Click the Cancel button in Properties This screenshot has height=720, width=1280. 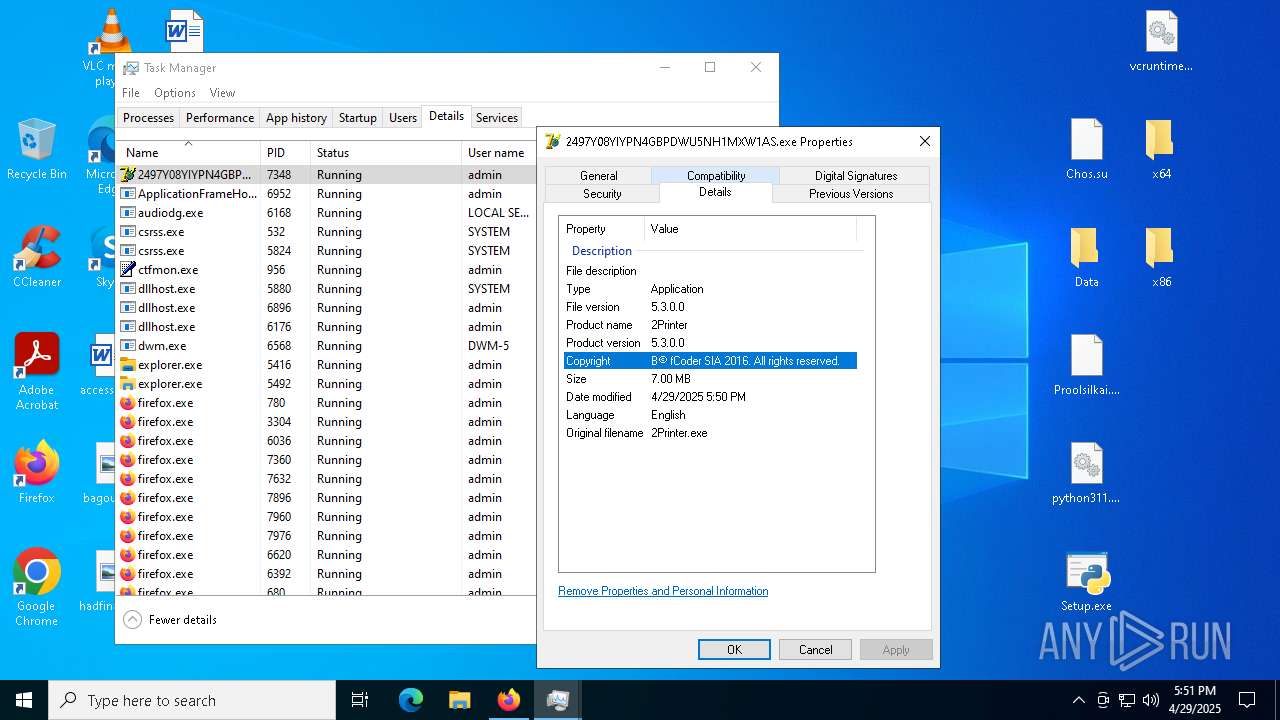pyautogui.click(x=815, y=649)
